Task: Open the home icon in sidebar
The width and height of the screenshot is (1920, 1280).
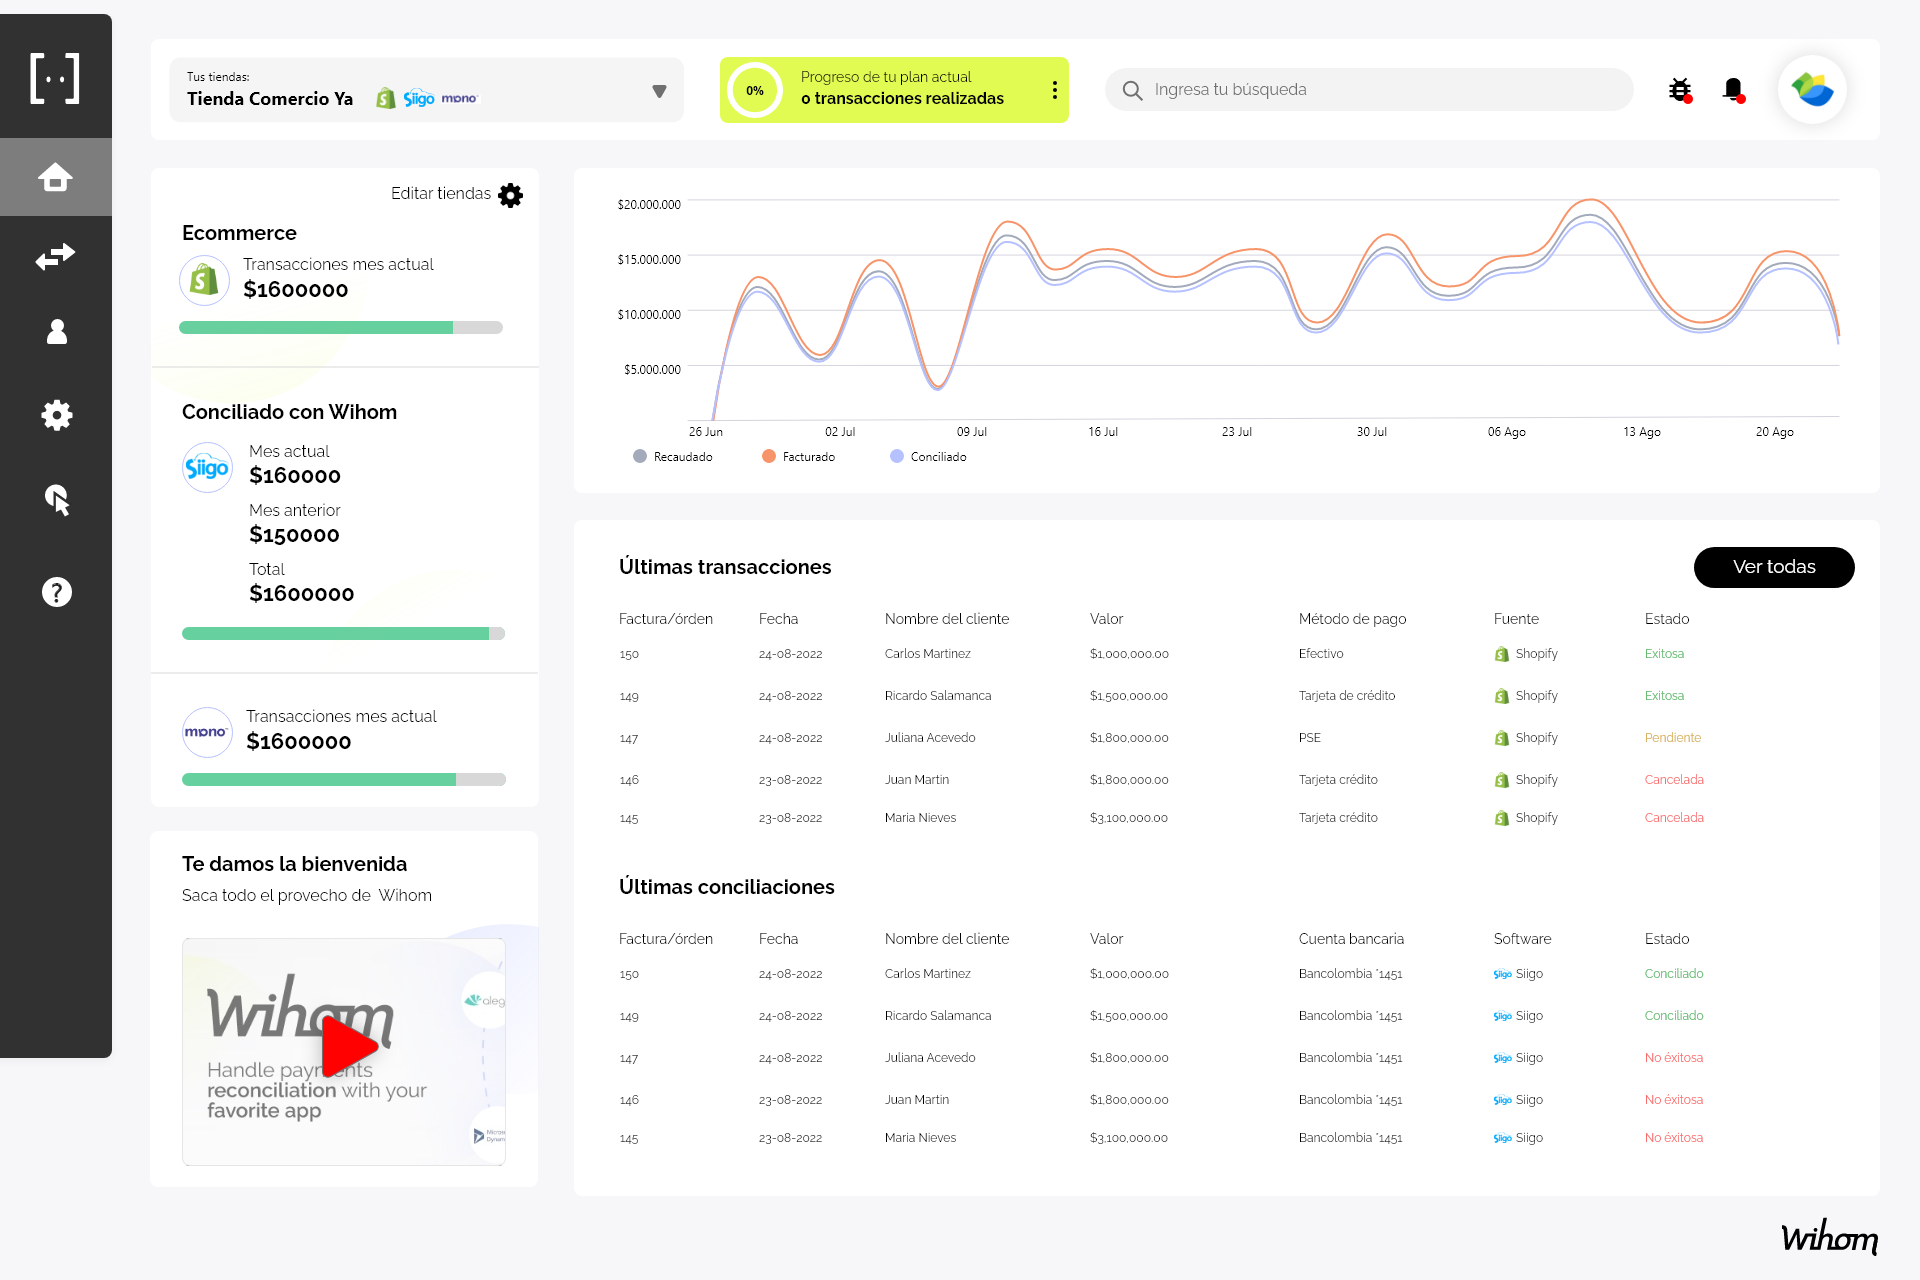Action: click(55, 177)
